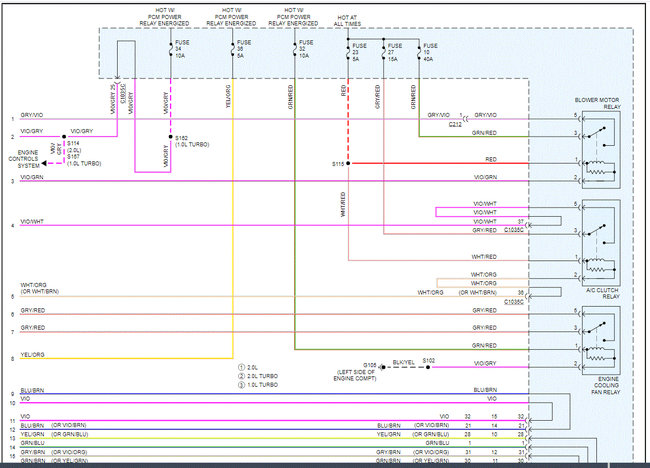This screenshot has height=468, width=650.
Task: Click the "GRY/VIO" label on line 1 at left
Action: tap(32, 115)
